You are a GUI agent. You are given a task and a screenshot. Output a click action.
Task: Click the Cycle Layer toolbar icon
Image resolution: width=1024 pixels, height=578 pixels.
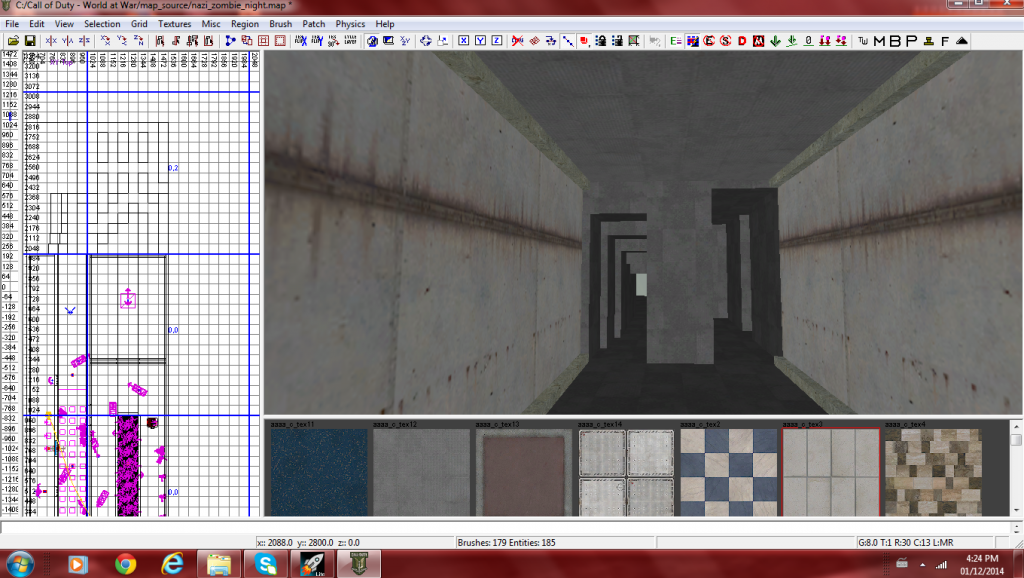(351, 40)
